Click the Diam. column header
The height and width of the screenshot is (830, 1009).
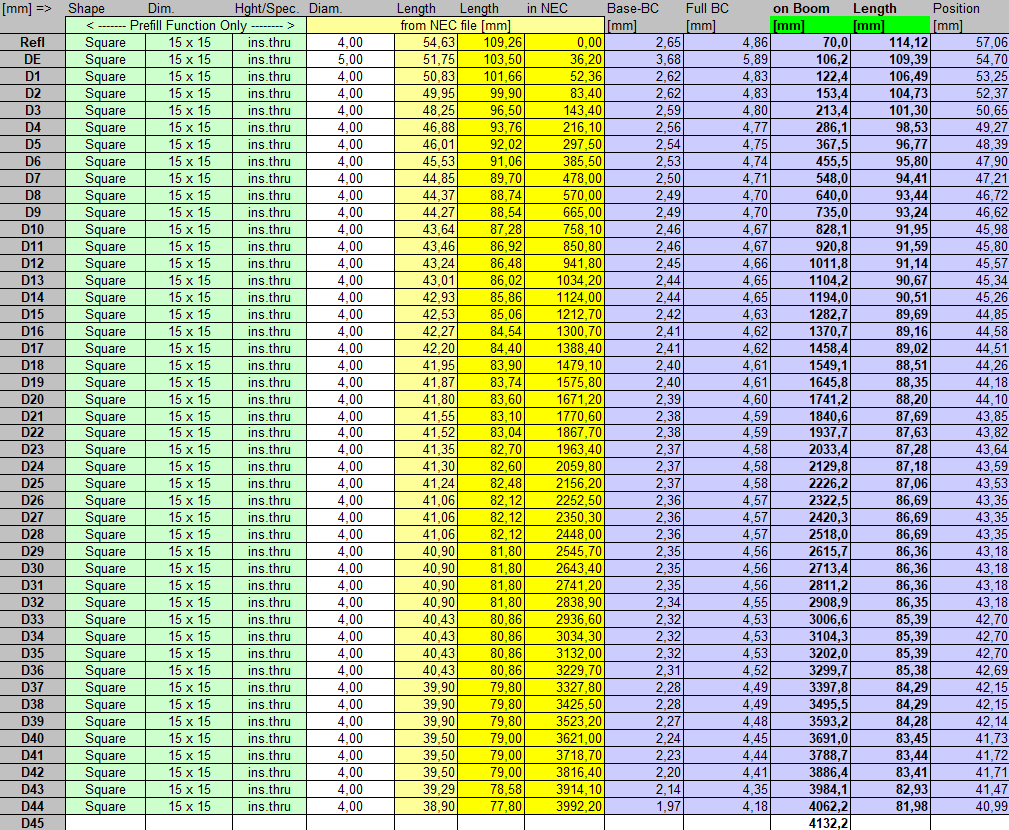click(326, 8)
